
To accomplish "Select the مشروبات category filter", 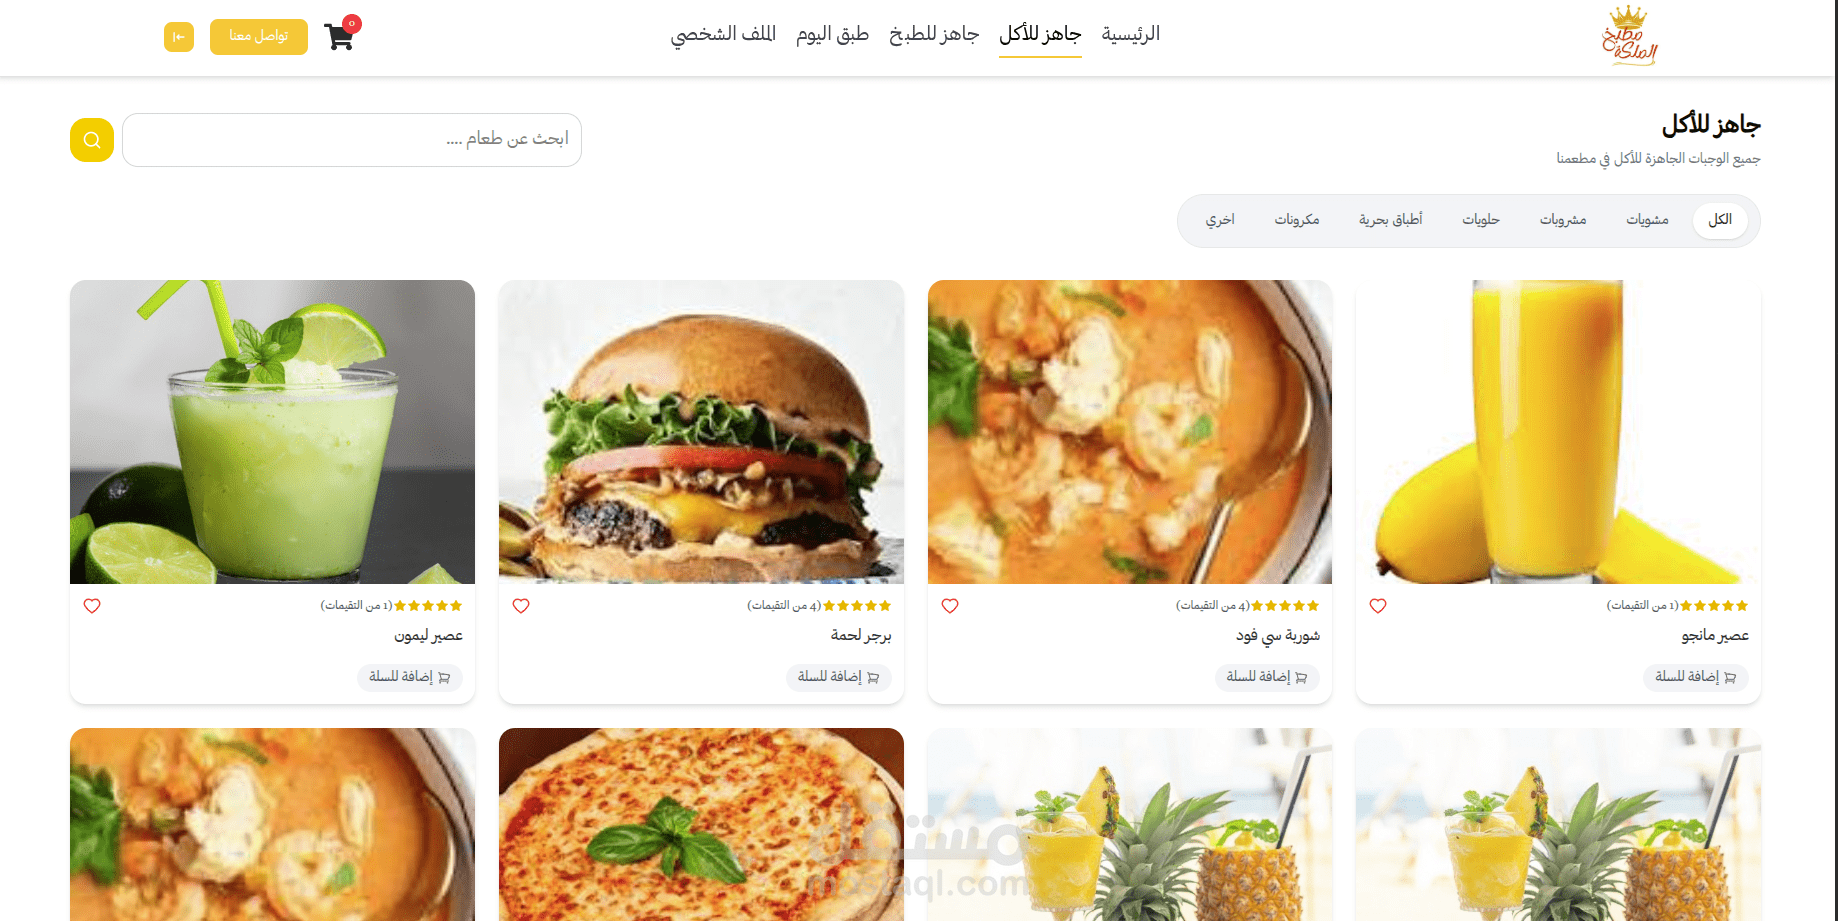I will click(x=1563, y=220).
